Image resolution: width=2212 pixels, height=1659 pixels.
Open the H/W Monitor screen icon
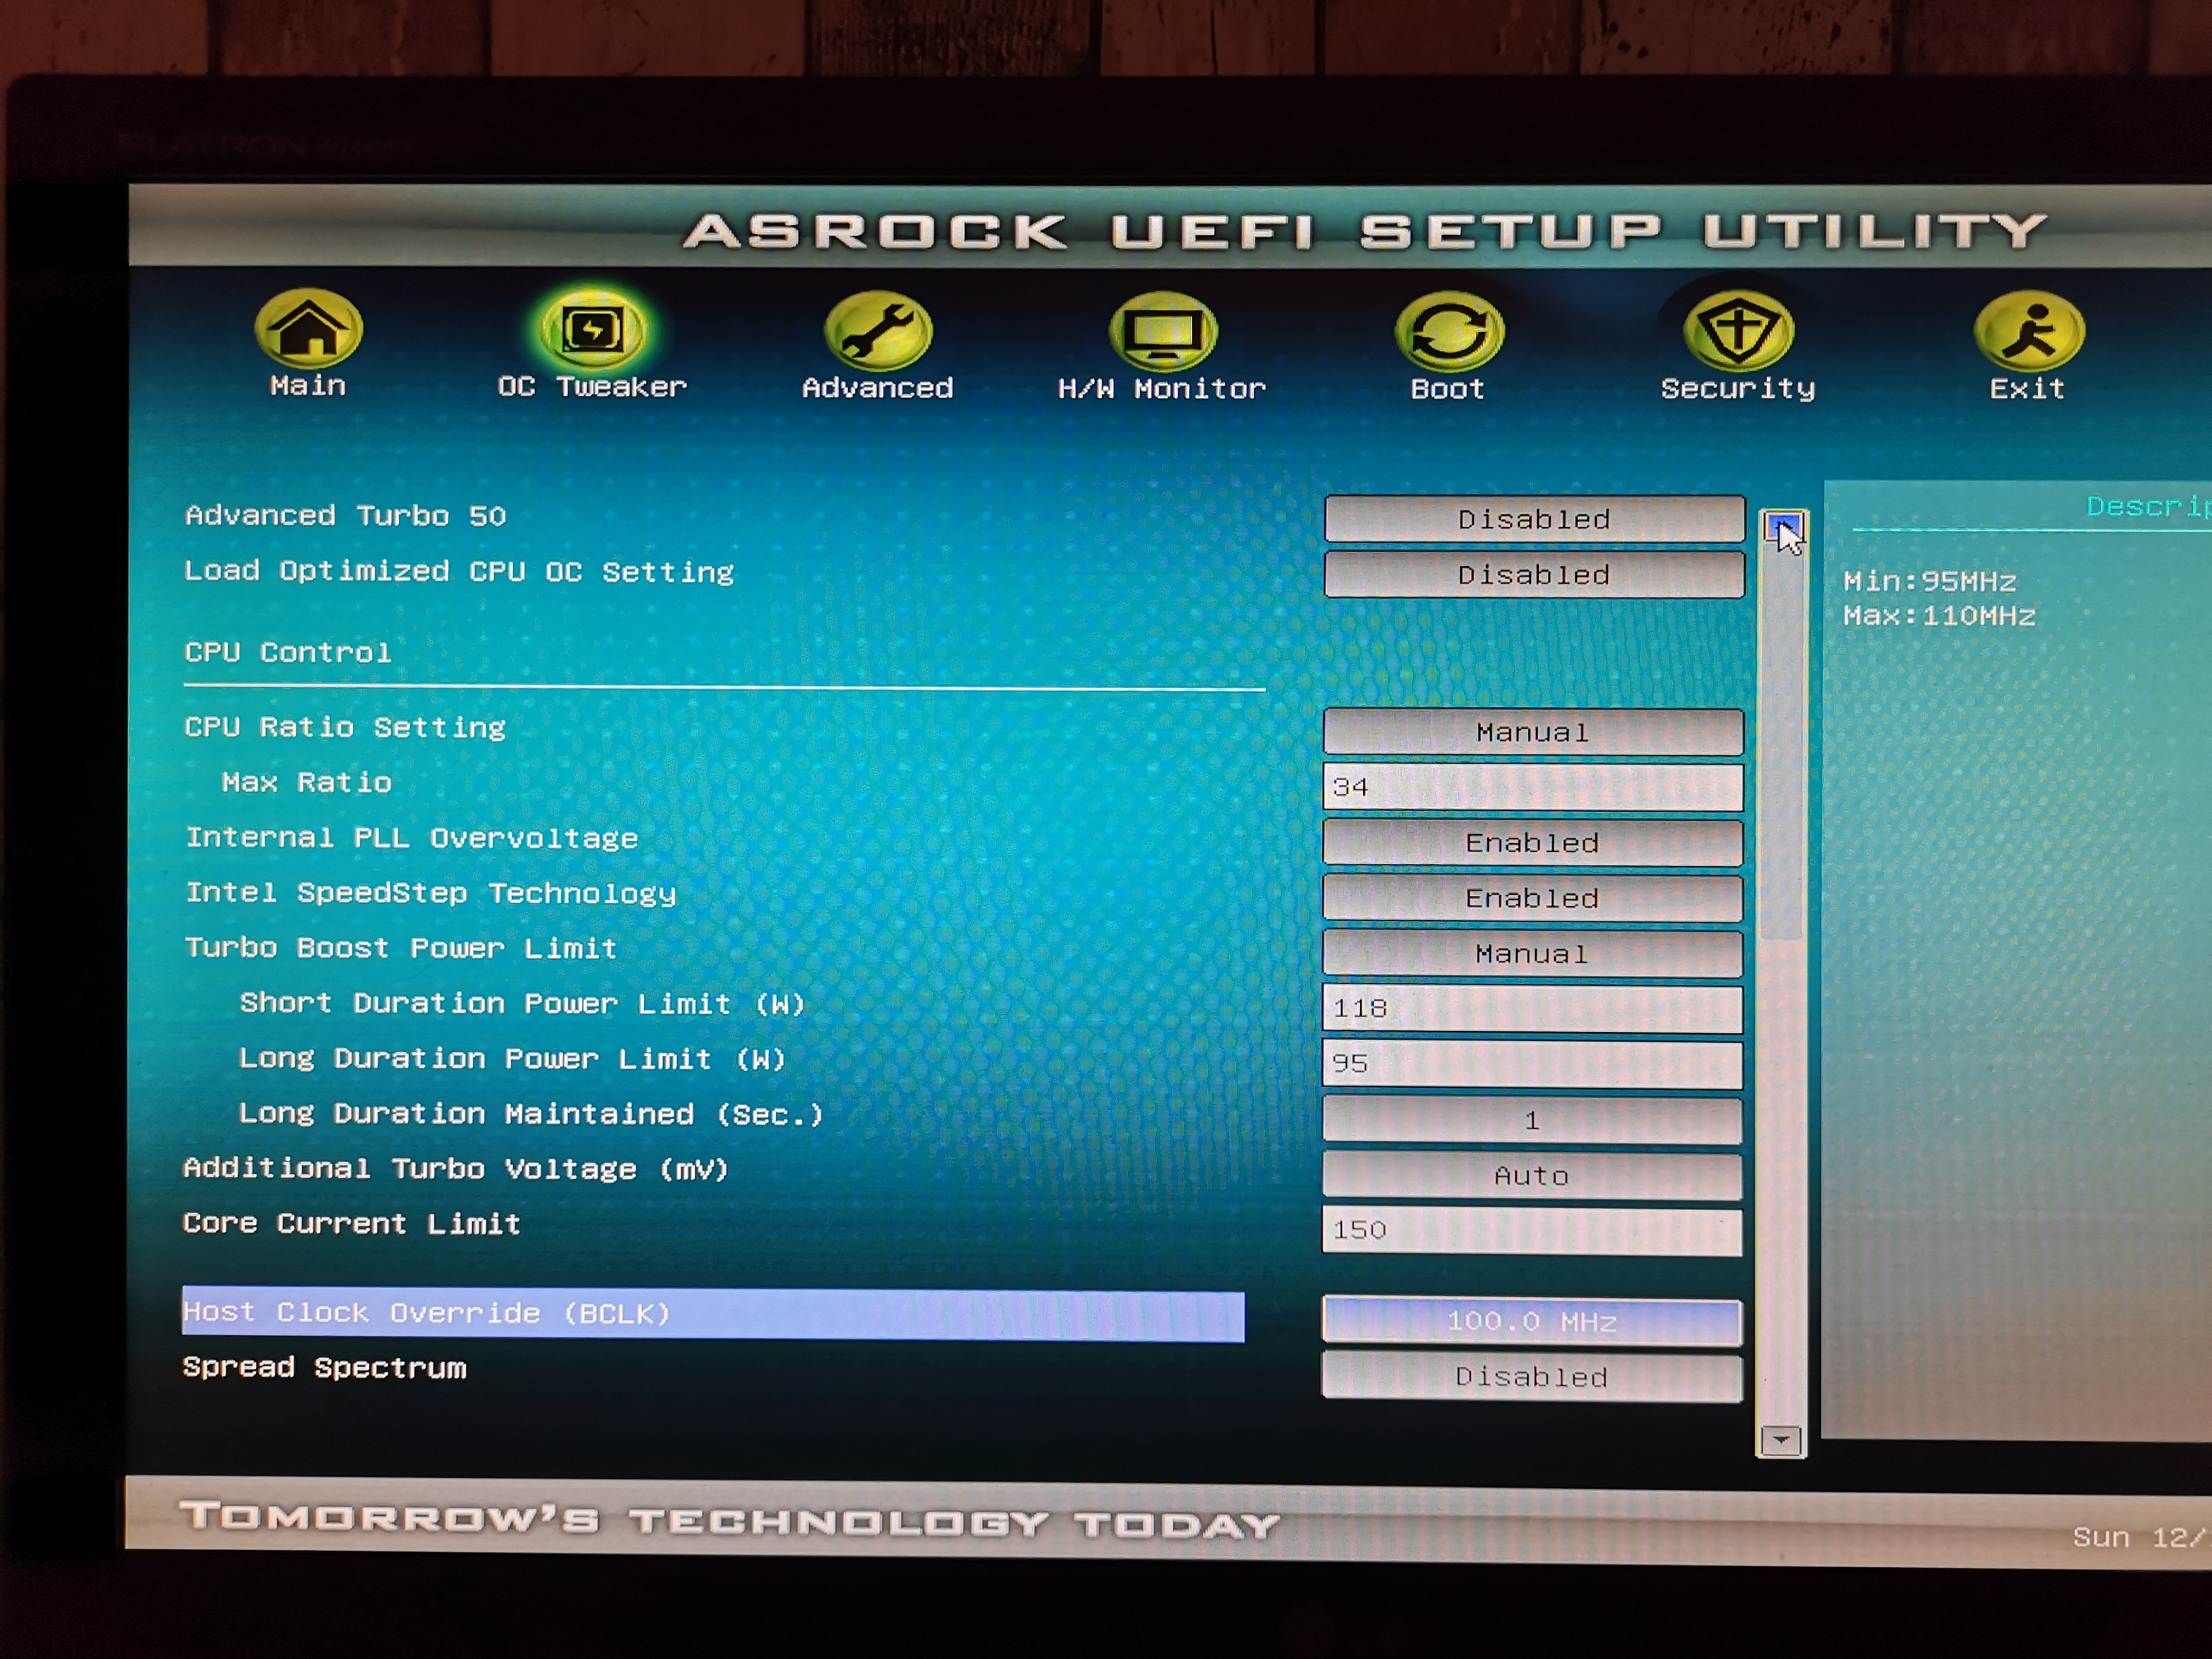point(1162,331)
